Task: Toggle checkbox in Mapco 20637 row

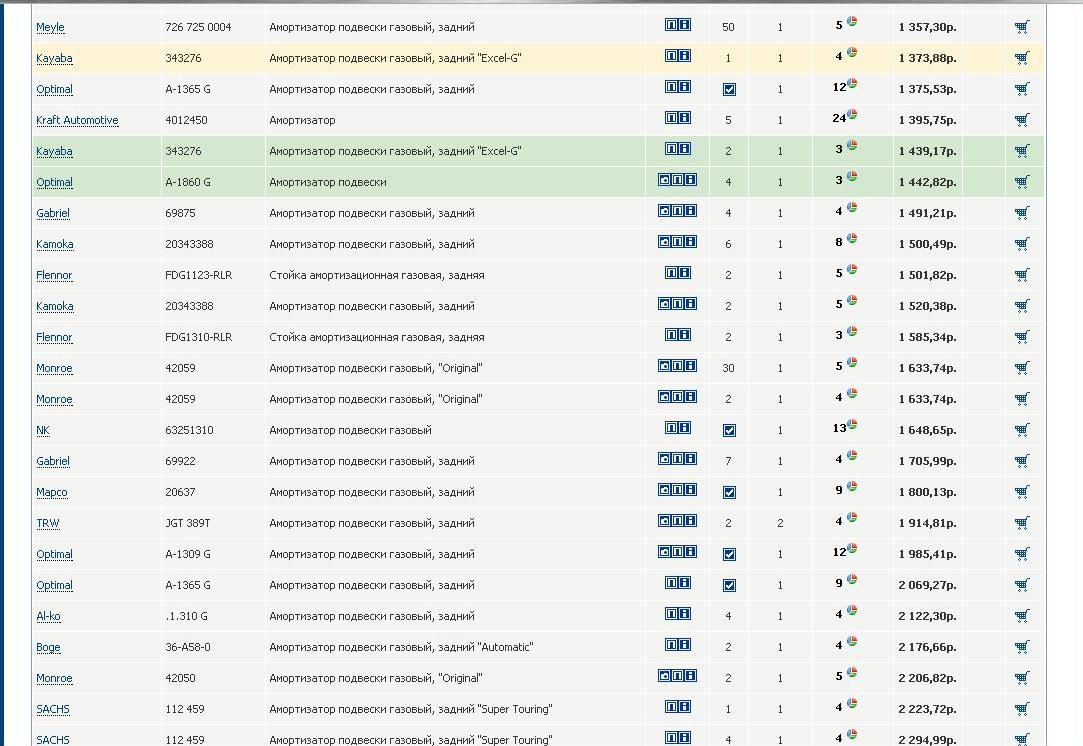Action: click(729, 492)
